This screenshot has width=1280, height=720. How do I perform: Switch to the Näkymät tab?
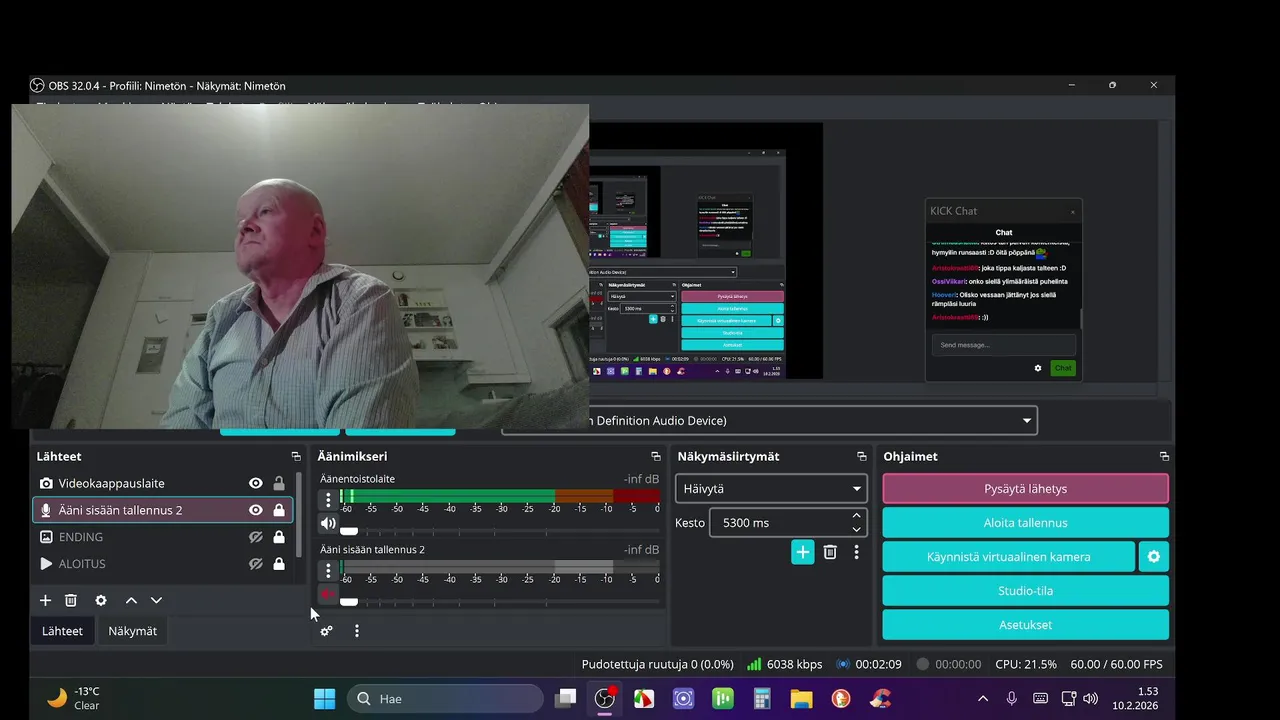pyautogui.click(x=132, y=631)
